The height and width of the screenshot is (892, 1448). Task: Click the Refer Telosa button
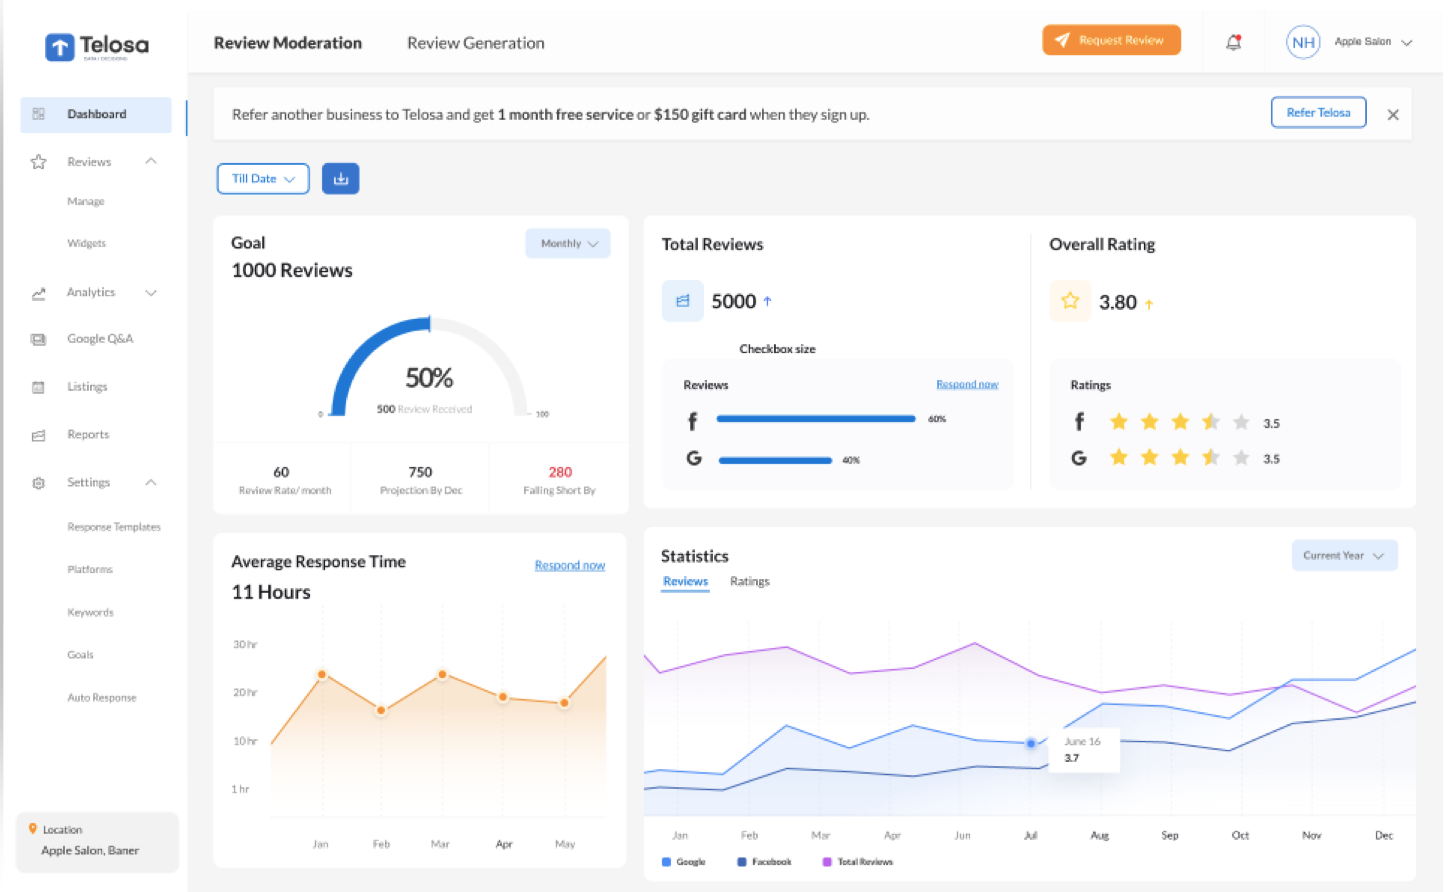pyautogui.click(x=1318, y=113)
